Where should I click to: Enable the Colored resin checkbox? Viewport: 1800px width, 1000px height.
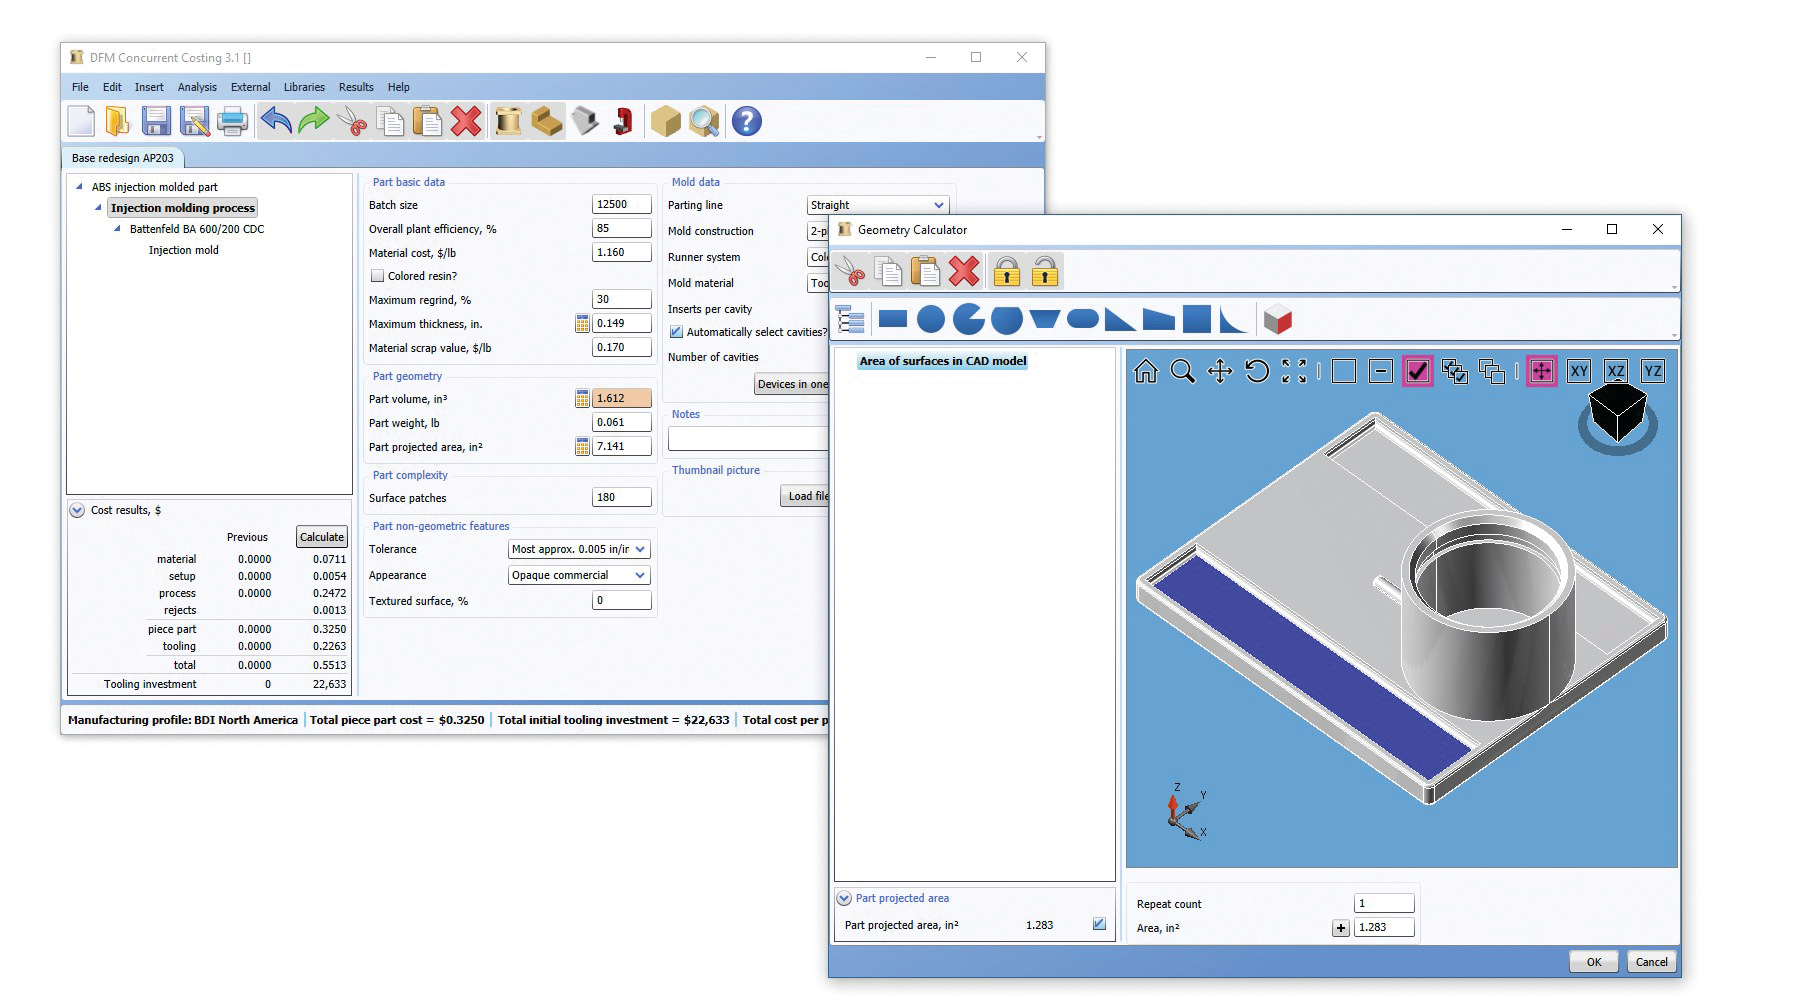(x=377, y=276)
